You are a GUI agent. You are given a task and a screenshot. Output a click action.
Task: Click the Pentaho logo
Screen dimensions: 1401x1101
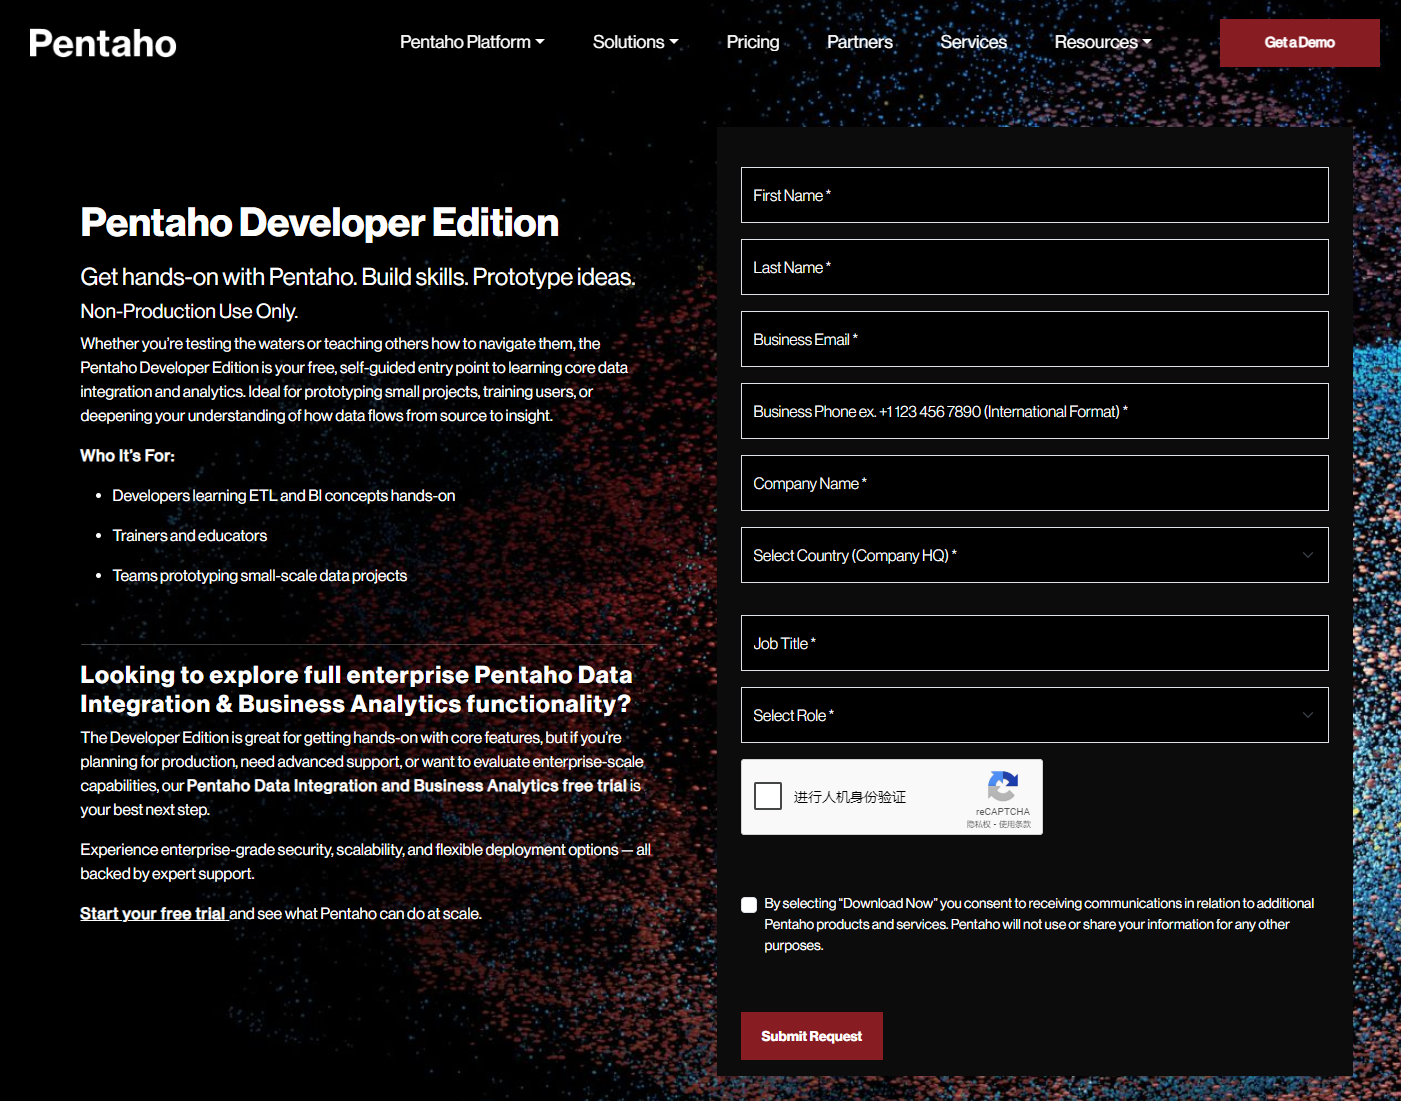coord(103,43)
